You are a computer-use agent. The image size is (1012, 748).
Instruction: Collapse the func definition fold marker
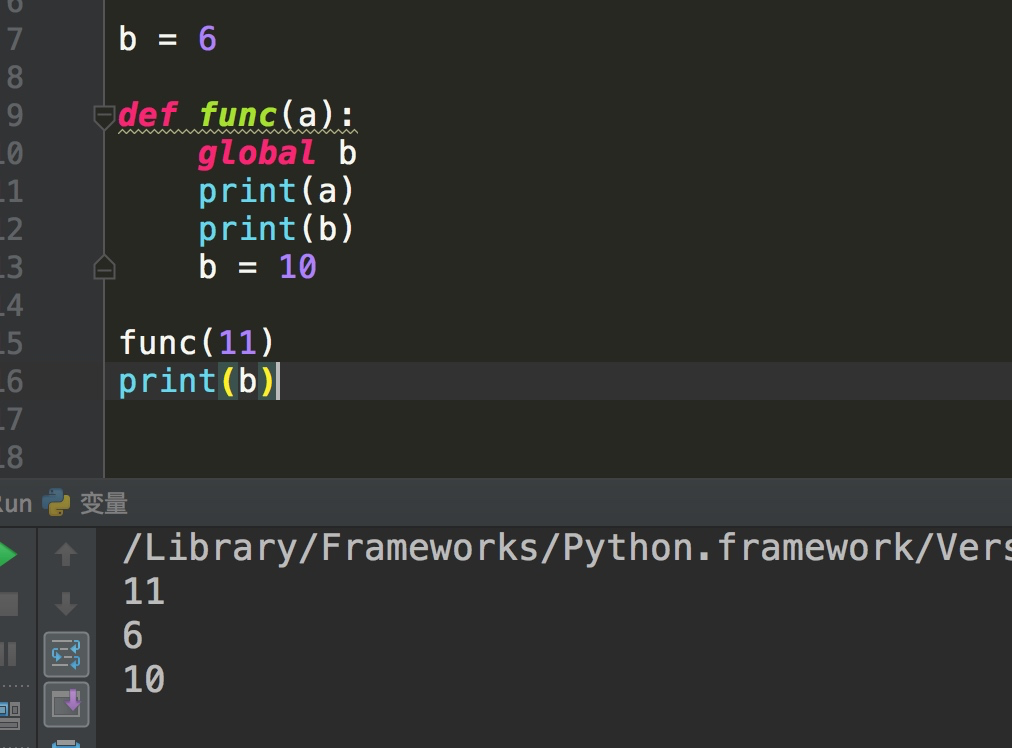(x=104, y=117)
